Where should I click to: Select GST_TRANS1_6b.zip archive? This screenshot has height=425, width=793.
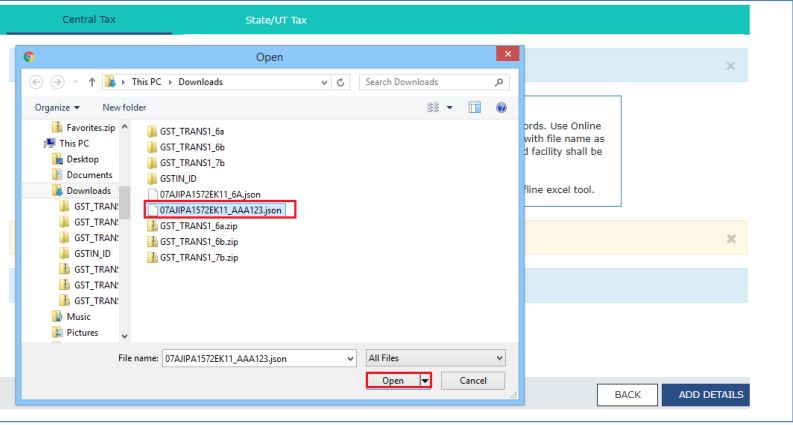(193, 241)
